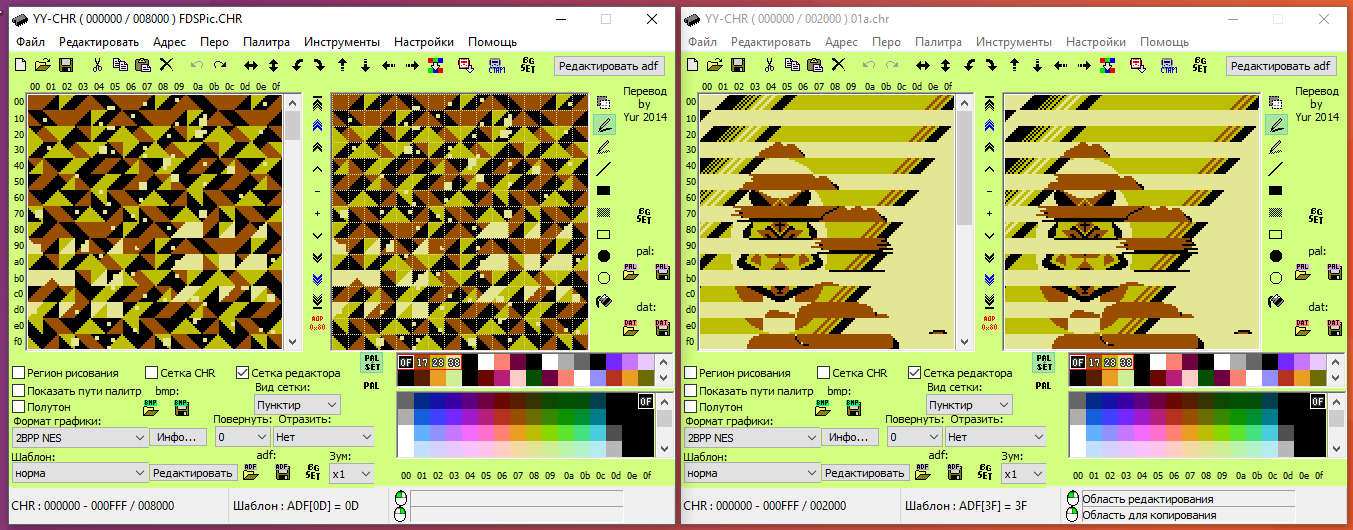Open the 'Палитра' menu in FDSPic.CHR window

coord(266,42)
